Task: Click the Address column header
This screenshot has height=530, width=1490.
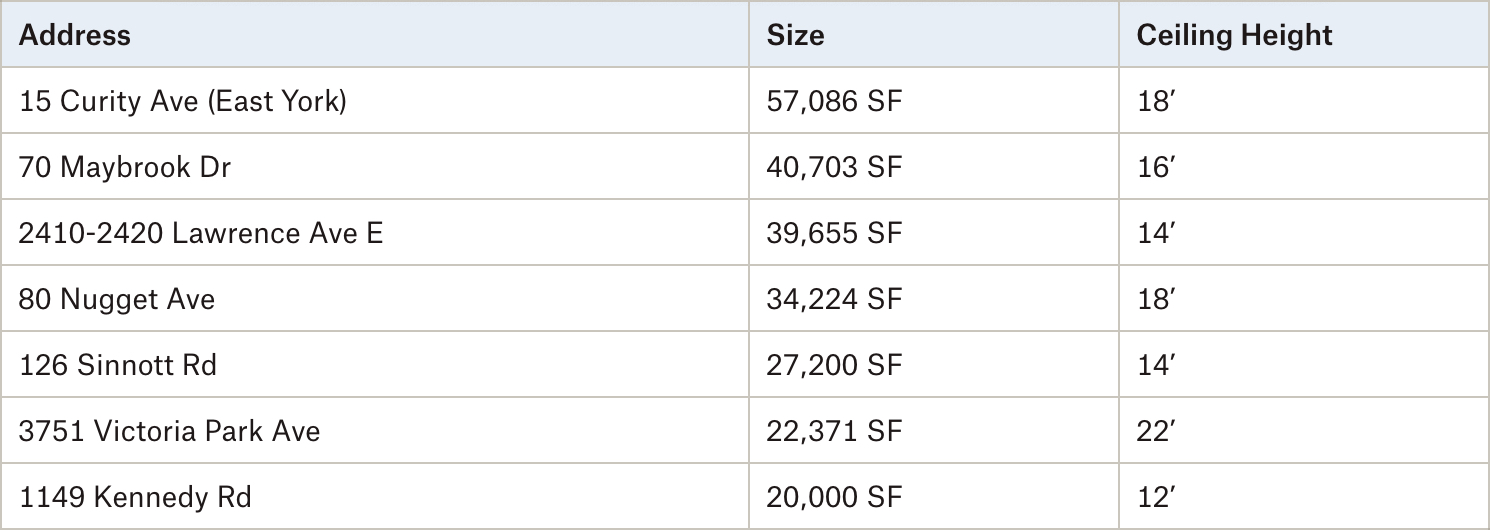Action: (75, 35)
